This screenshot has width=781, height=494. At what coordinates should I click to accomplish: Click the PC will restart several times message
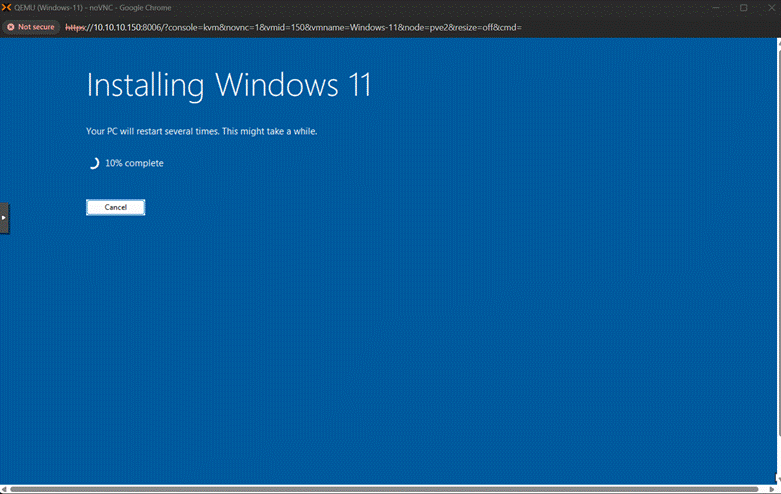(x=201, y=131)
